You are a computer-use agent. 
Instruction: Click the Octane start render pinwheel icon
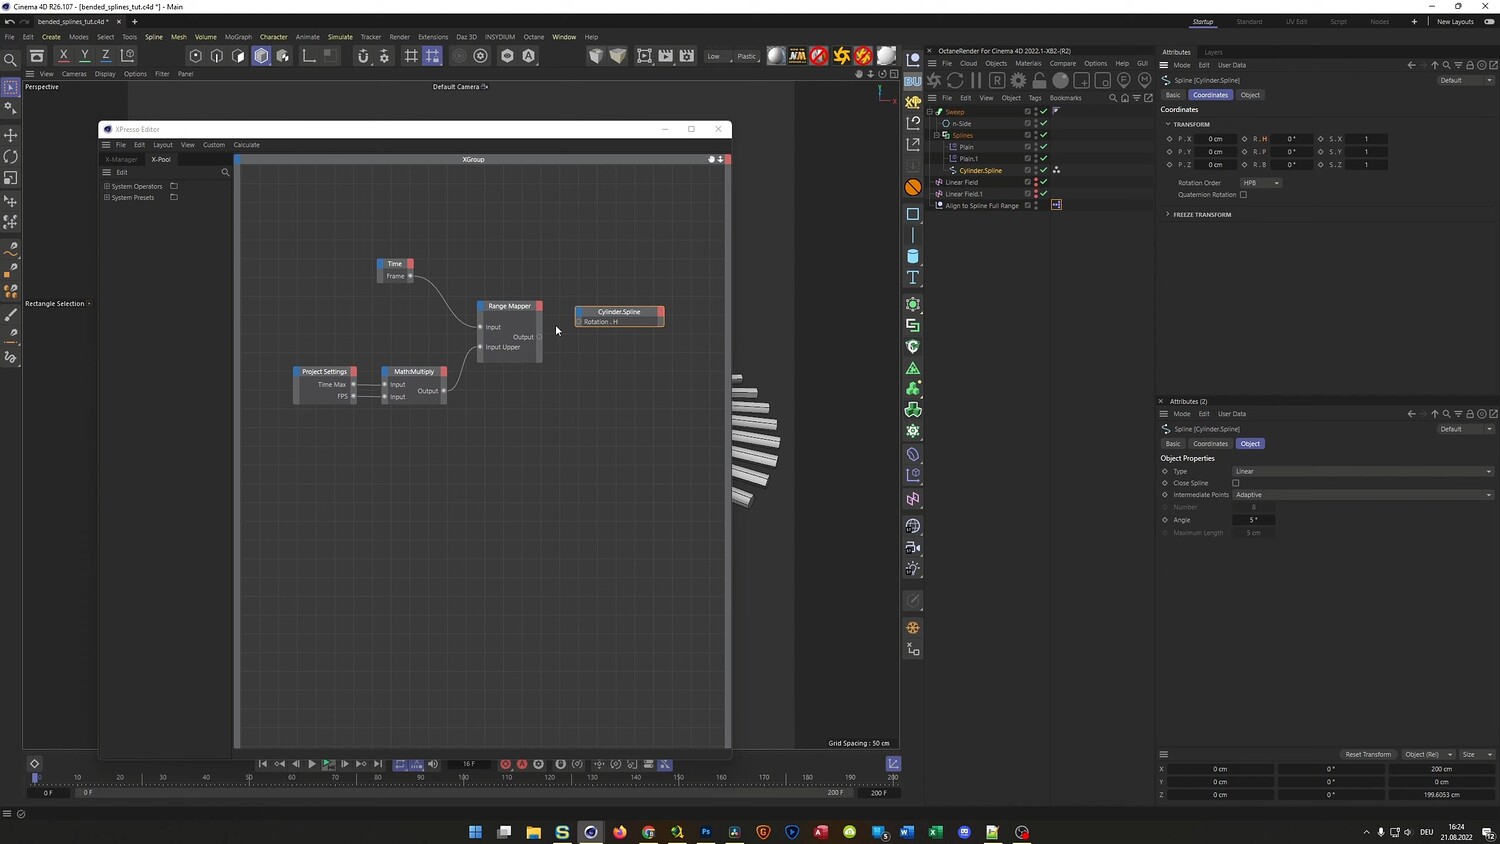(934, 80)
